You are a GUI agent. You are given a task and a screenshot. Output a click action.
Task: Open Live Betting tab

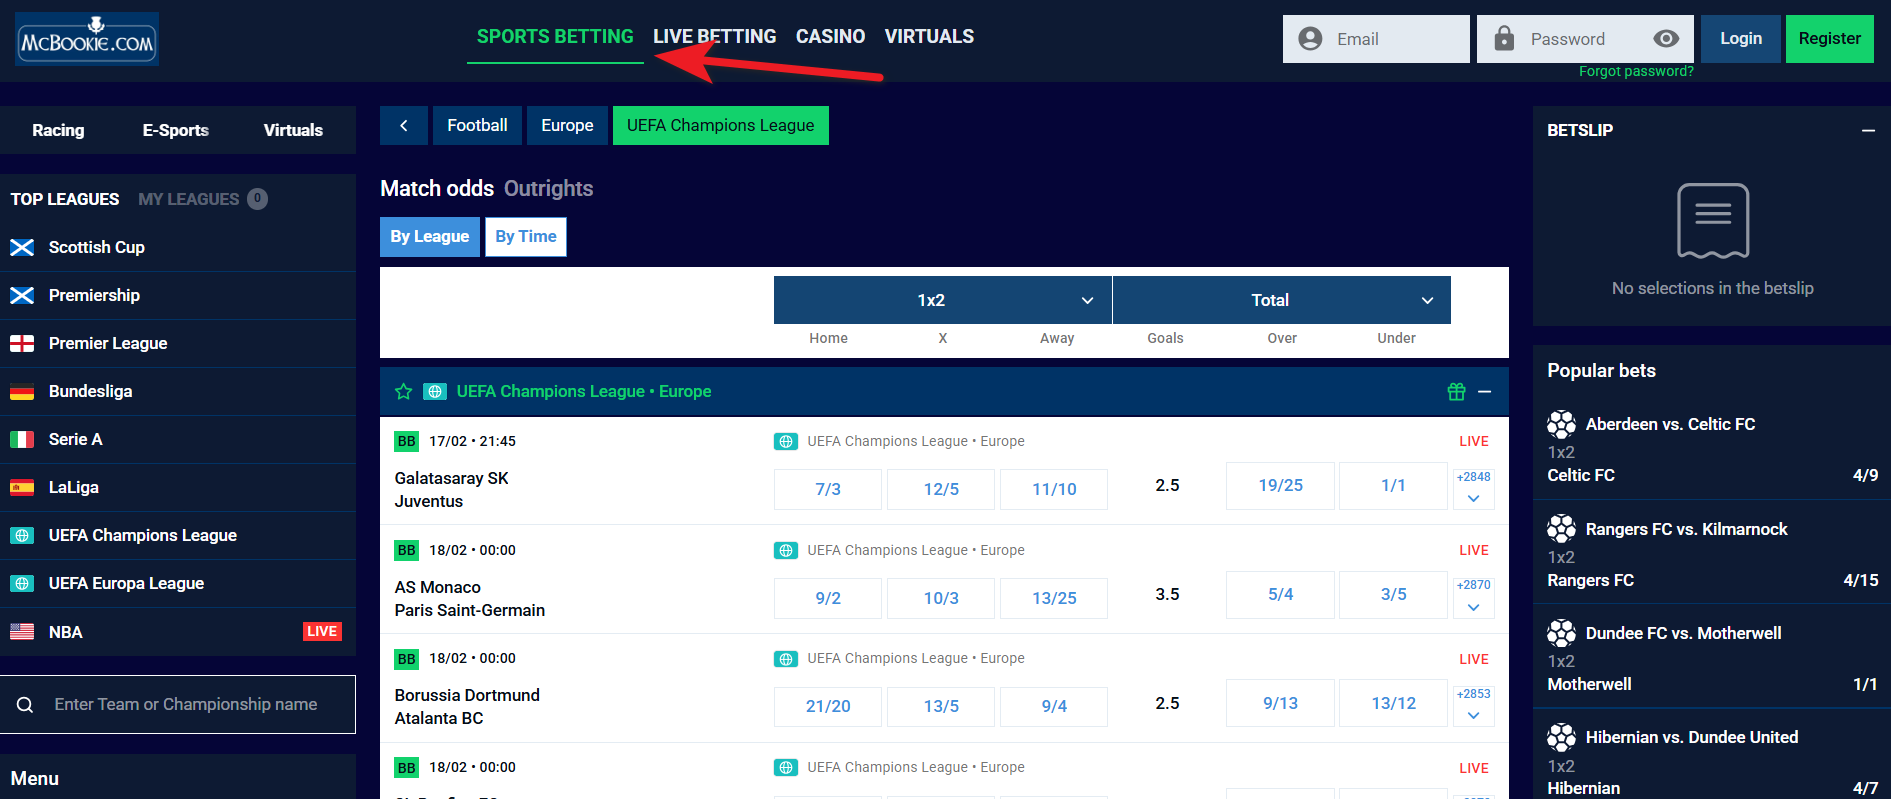[x=715, y=37]
